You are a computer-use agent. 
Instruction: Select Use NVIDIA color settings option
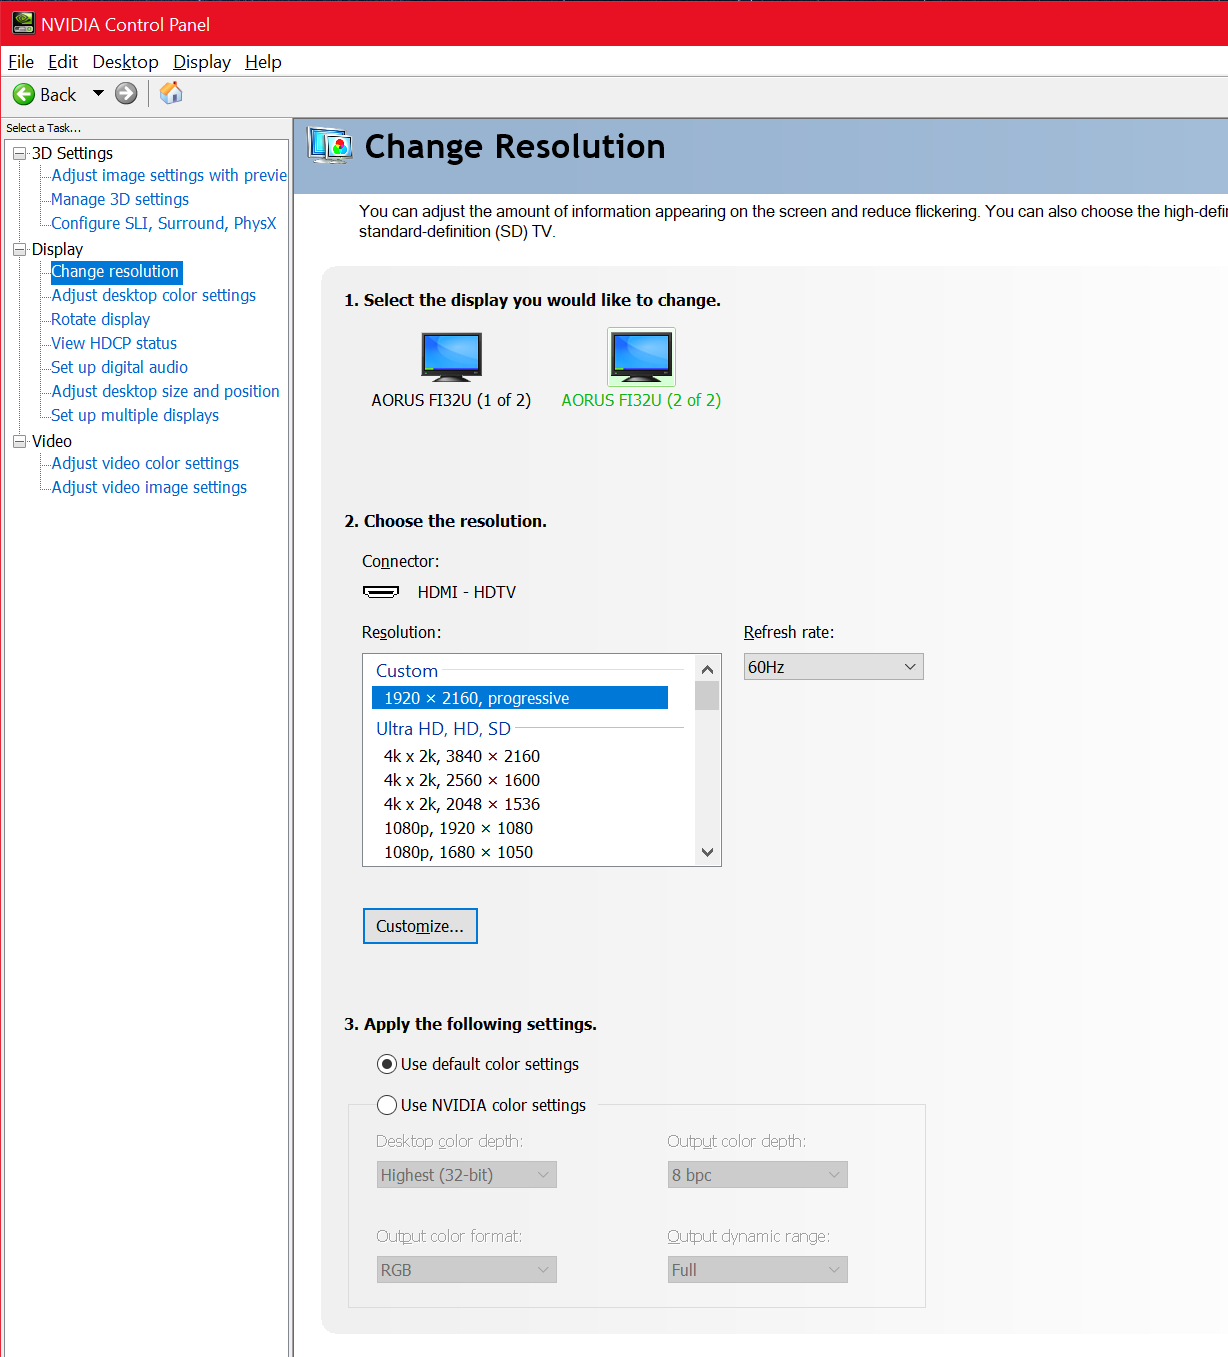pyautogui.click(x=387, y=1105)
